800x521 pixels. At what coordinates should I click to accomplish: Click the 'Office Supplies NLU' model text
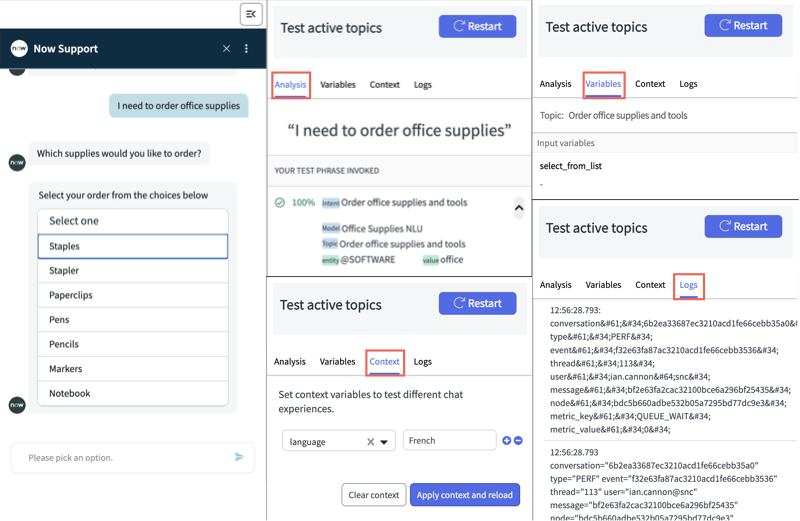pyautogui.click(x=382, y=229)
